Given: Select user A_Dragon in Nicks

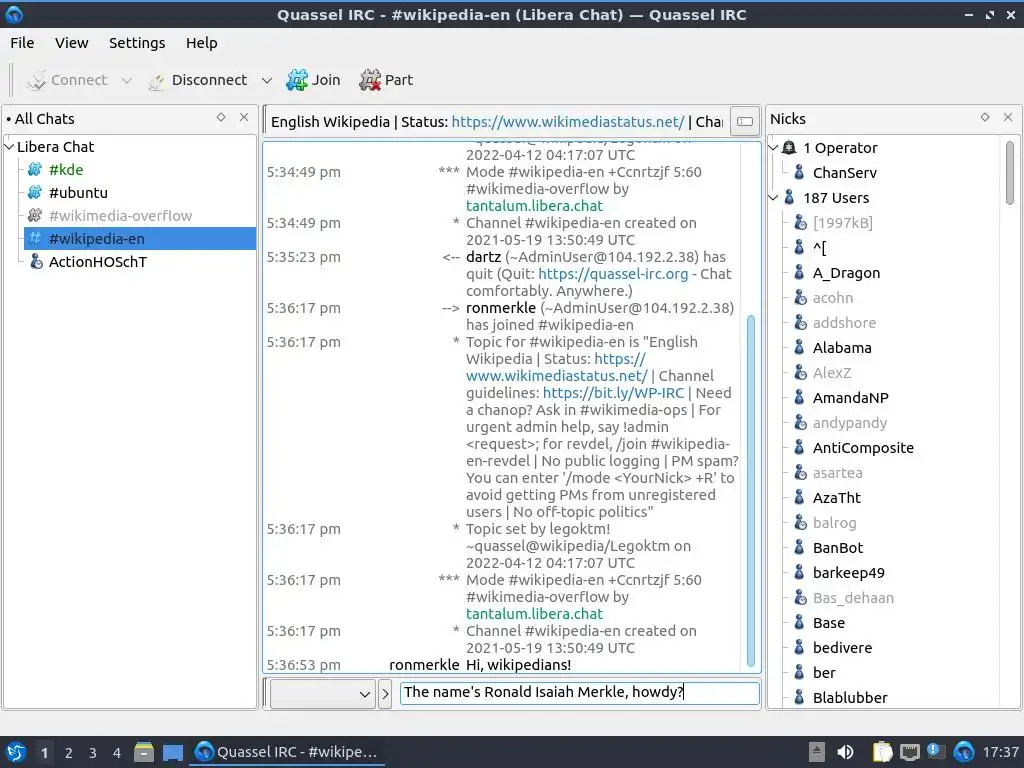Looking at the screenshot, I should [846, 273].
